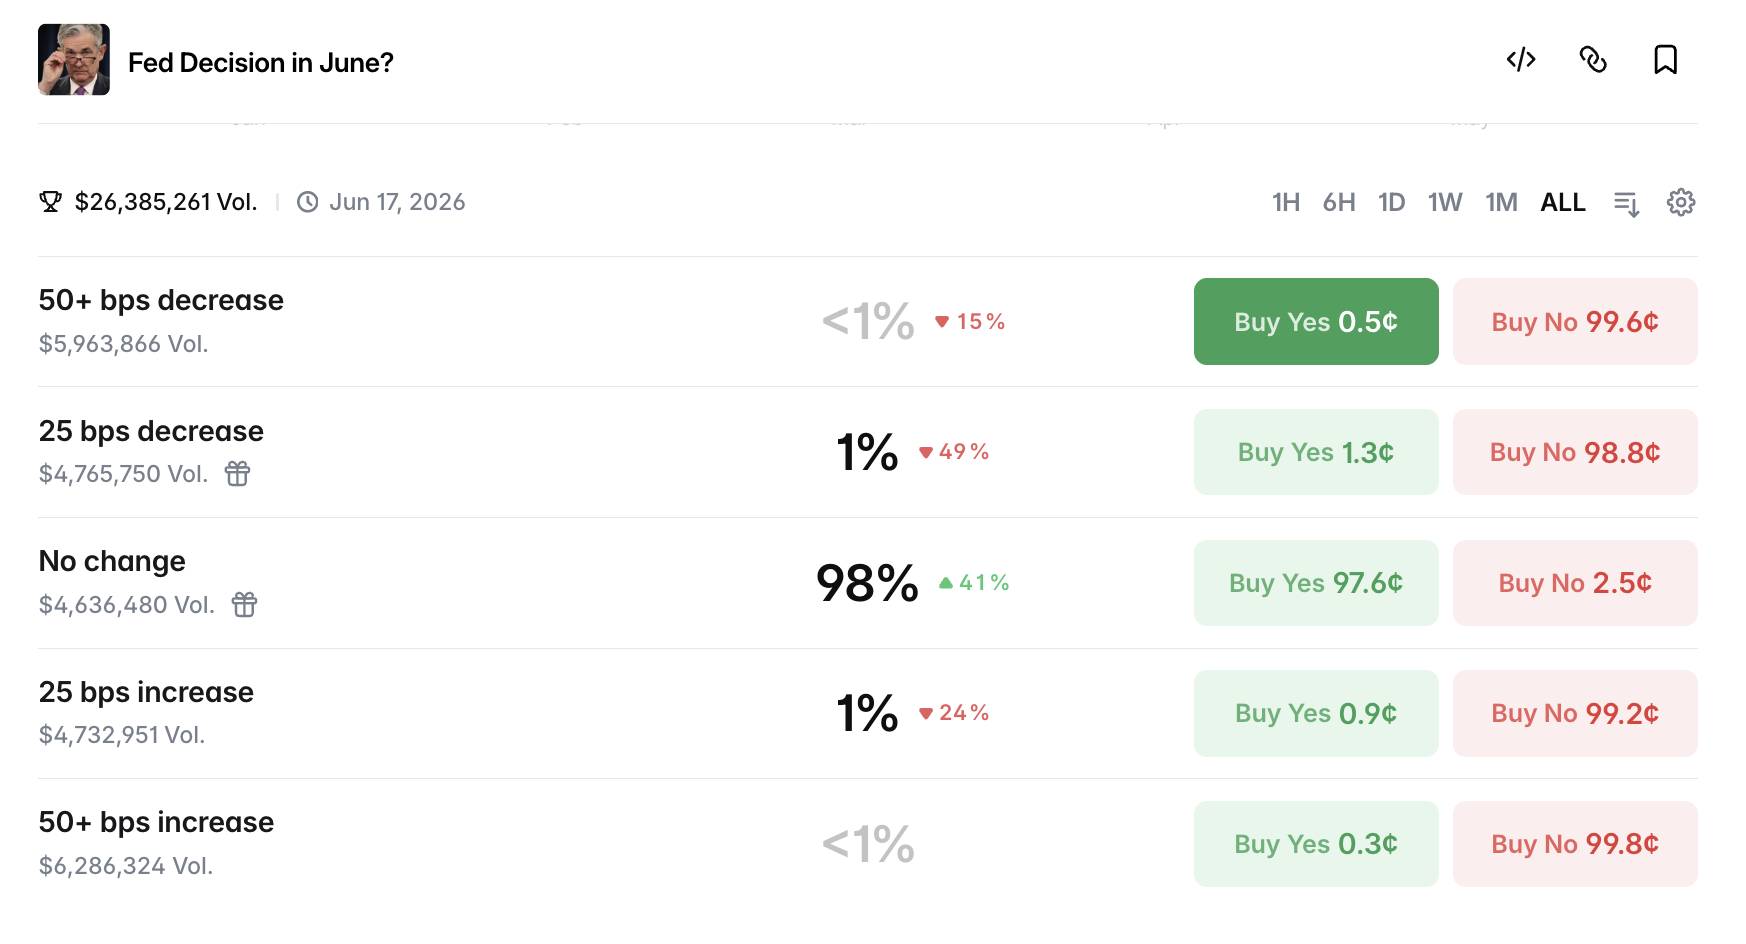Bookmark the Fed Decision market
The image size is (1746, 944).
tap(1665, 60)
